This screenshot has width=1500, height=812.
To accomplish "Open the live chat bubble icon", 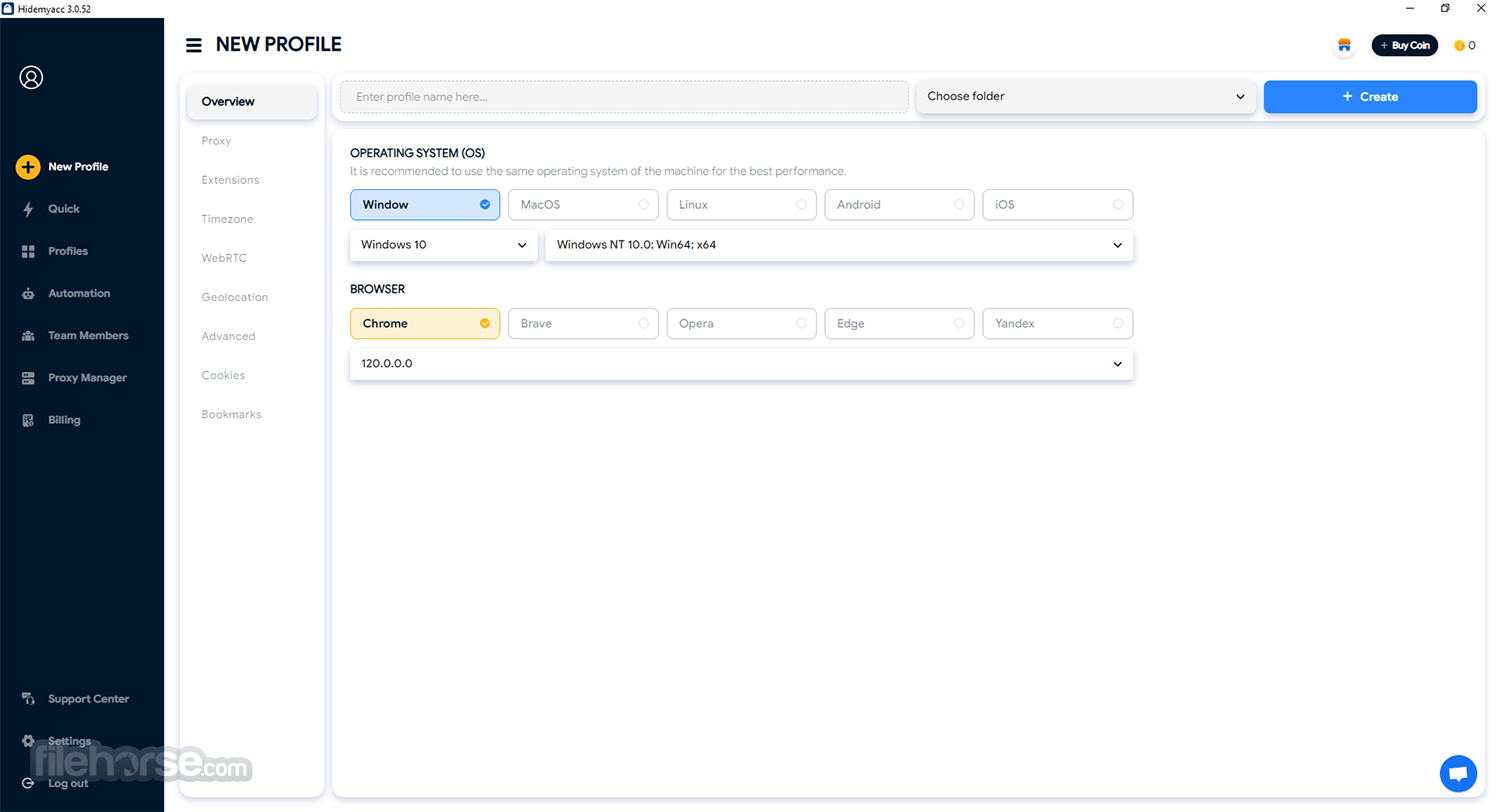I will tap(1458, 774).
